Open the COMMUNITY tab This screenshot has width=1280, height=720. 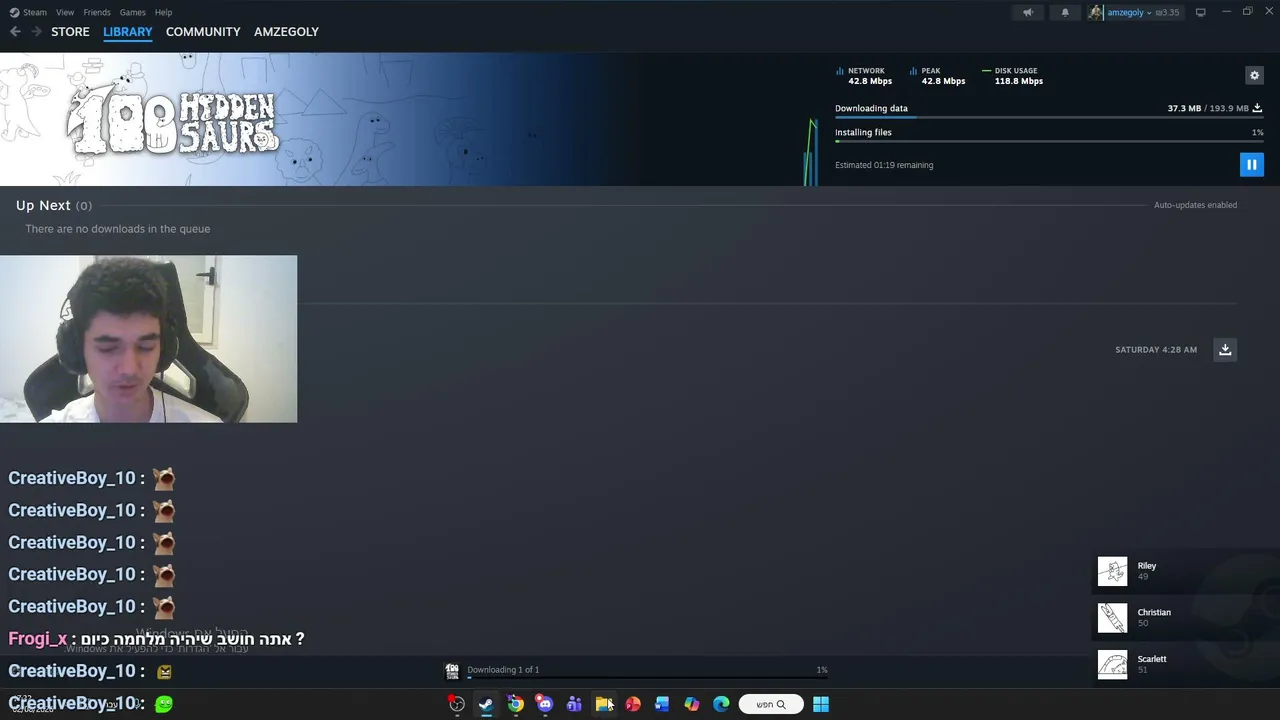tap(203, 32)
